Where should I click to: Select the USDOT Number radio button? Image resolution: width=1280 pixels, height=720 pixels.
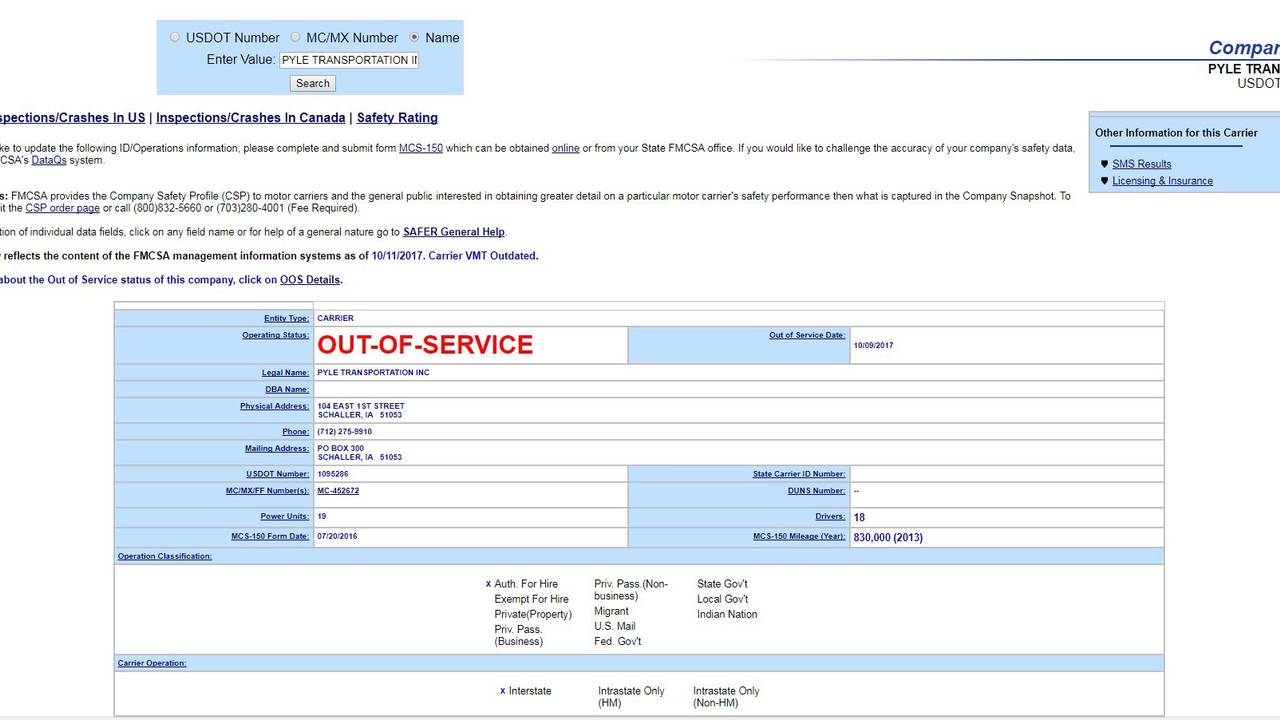(x=175, y=37)
